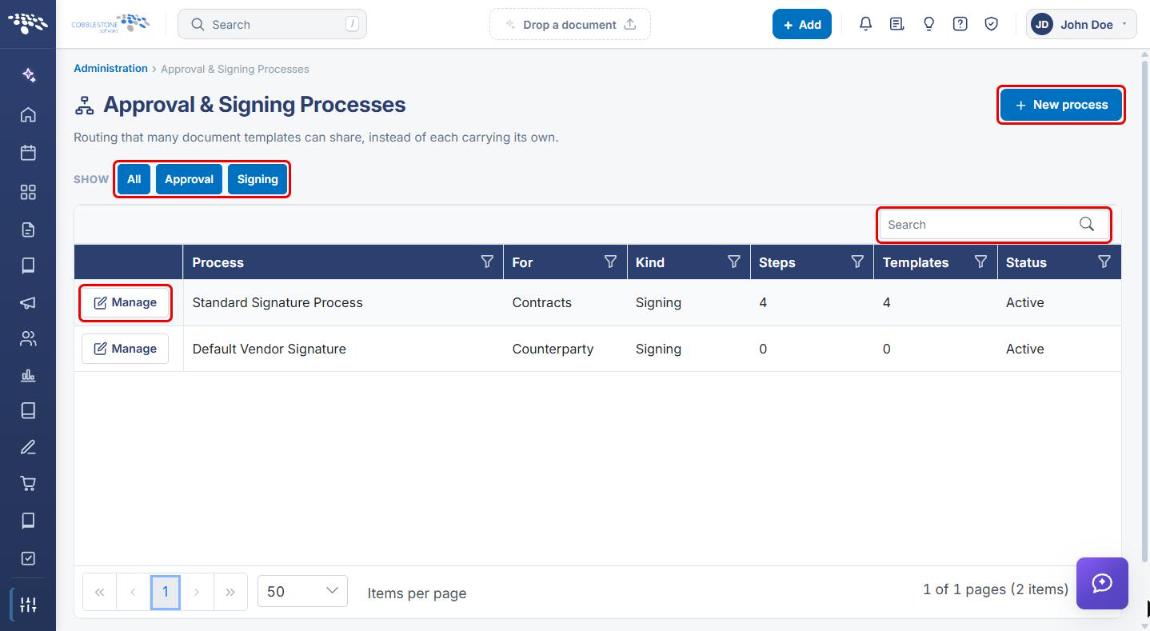Open the news list icon next to bell
1150x631 pixels.
pos(896,24)
